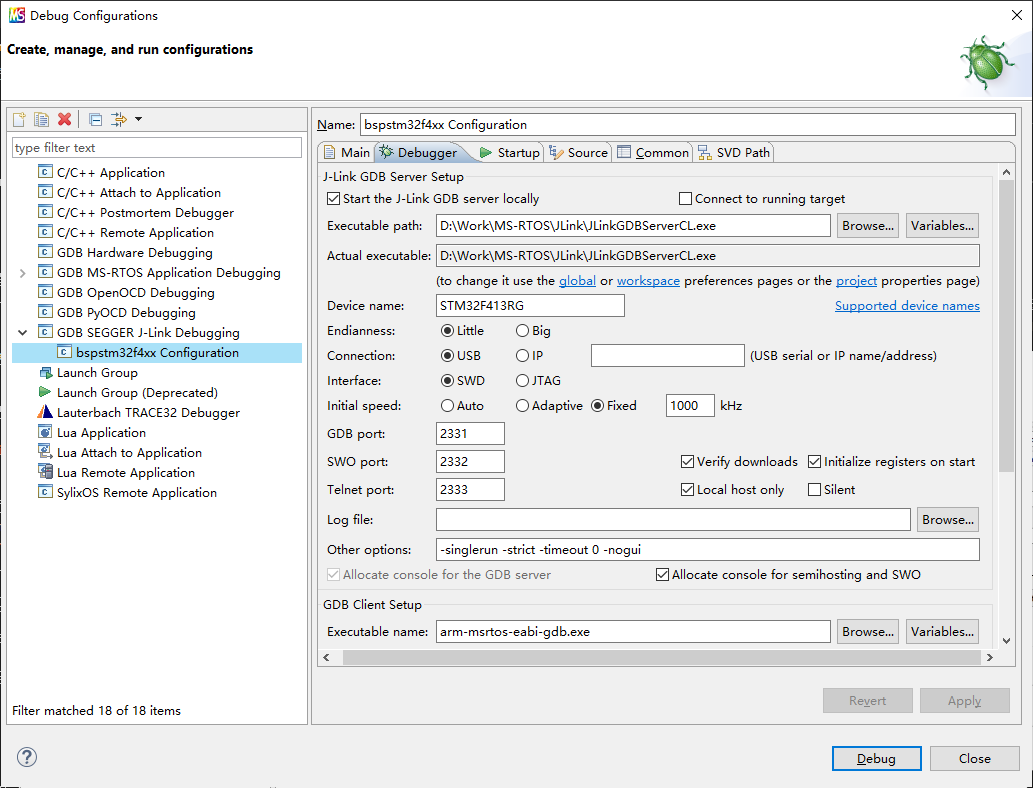Open the filter dropdown arrow in toolbar
Screen dimensions: 1033x788
tap(138, 120)
